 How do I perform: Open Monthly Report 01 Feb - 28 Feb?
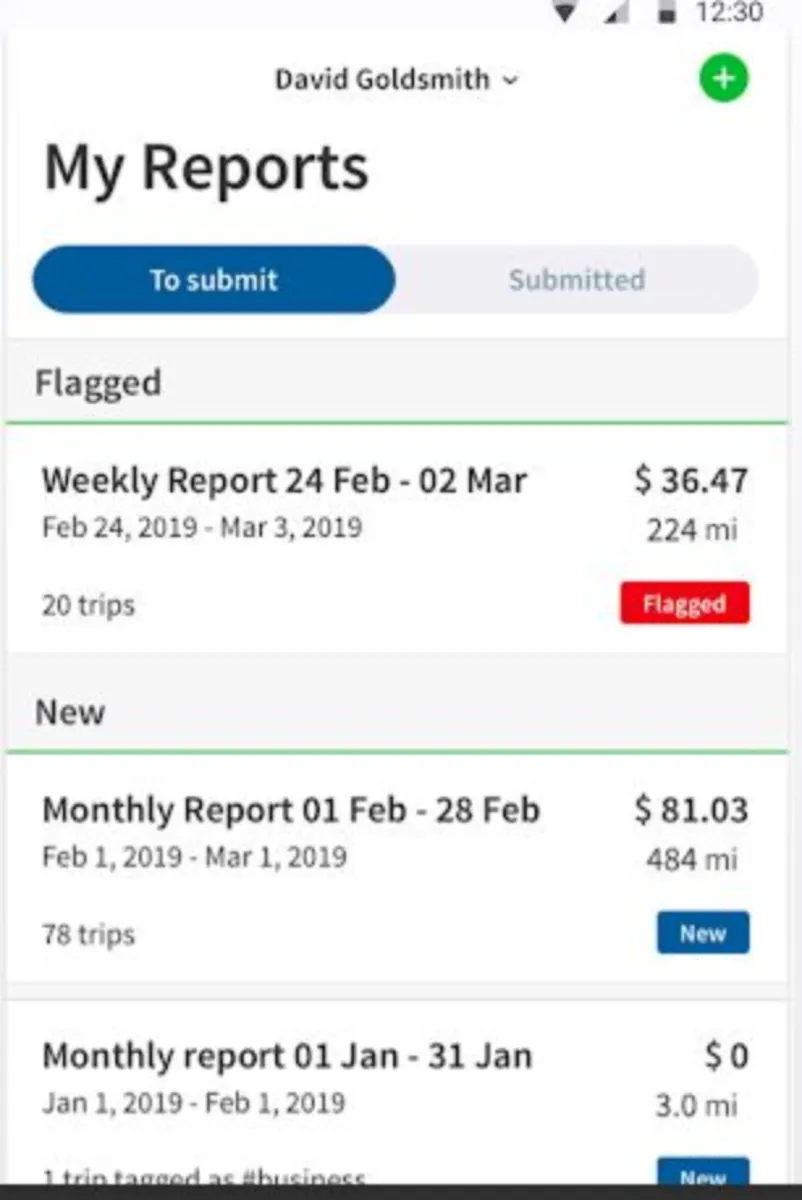[x=290, y=810]
